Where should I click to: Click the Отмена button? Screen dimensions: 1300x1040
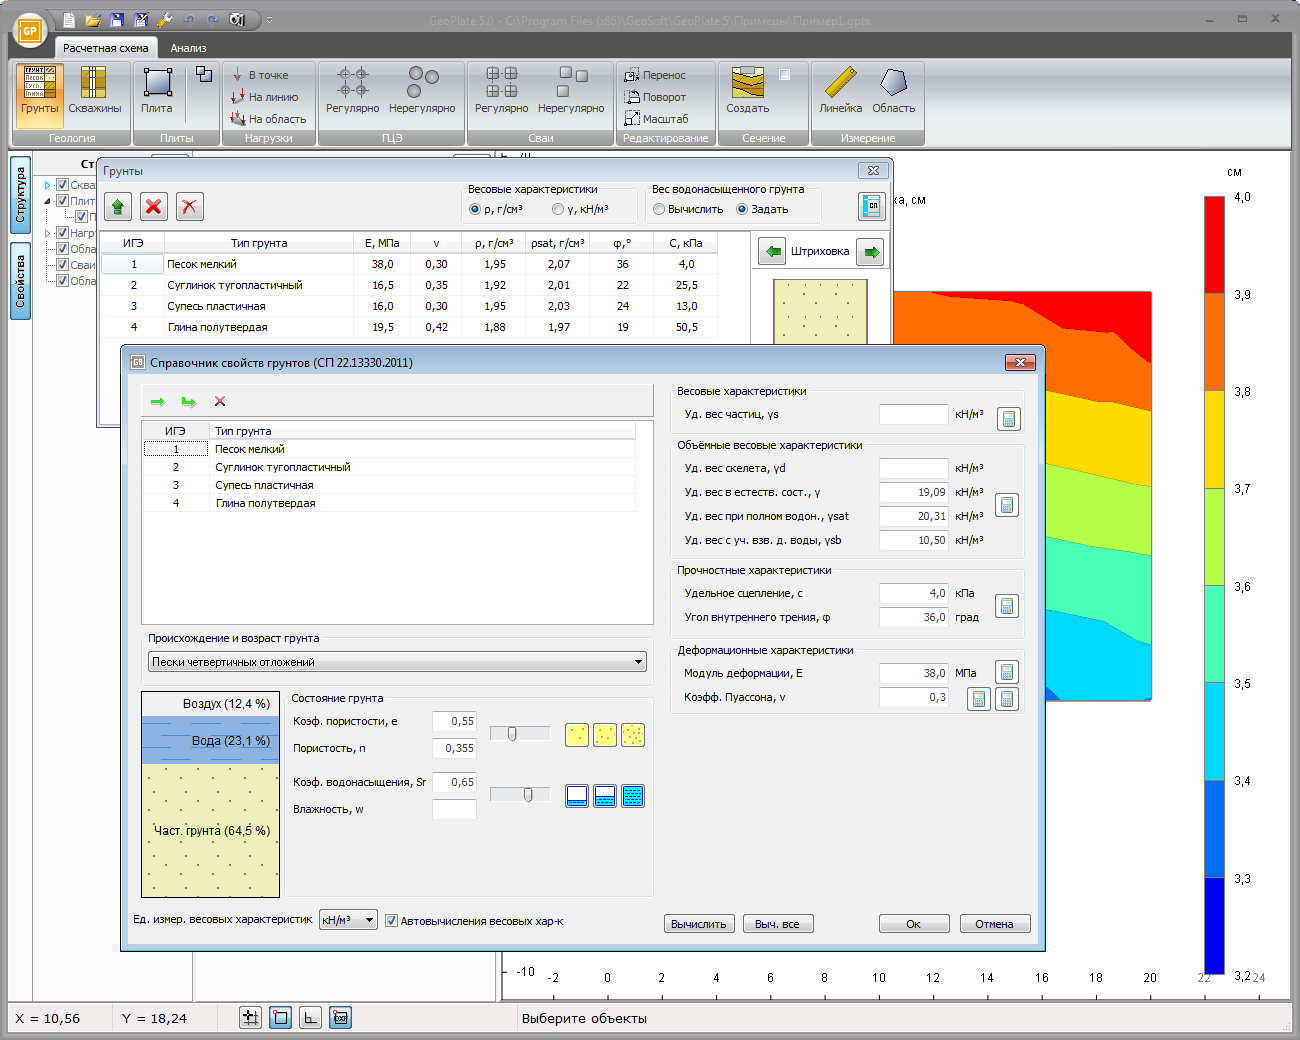(994, 924)
